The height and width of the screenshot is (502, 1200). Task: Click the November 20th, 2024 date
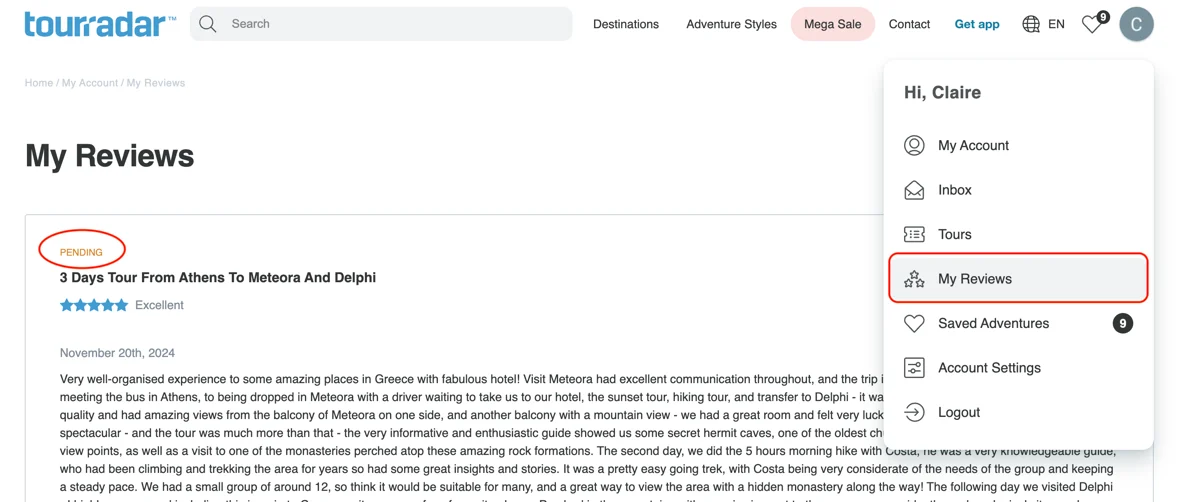click(x=117, y=353)
